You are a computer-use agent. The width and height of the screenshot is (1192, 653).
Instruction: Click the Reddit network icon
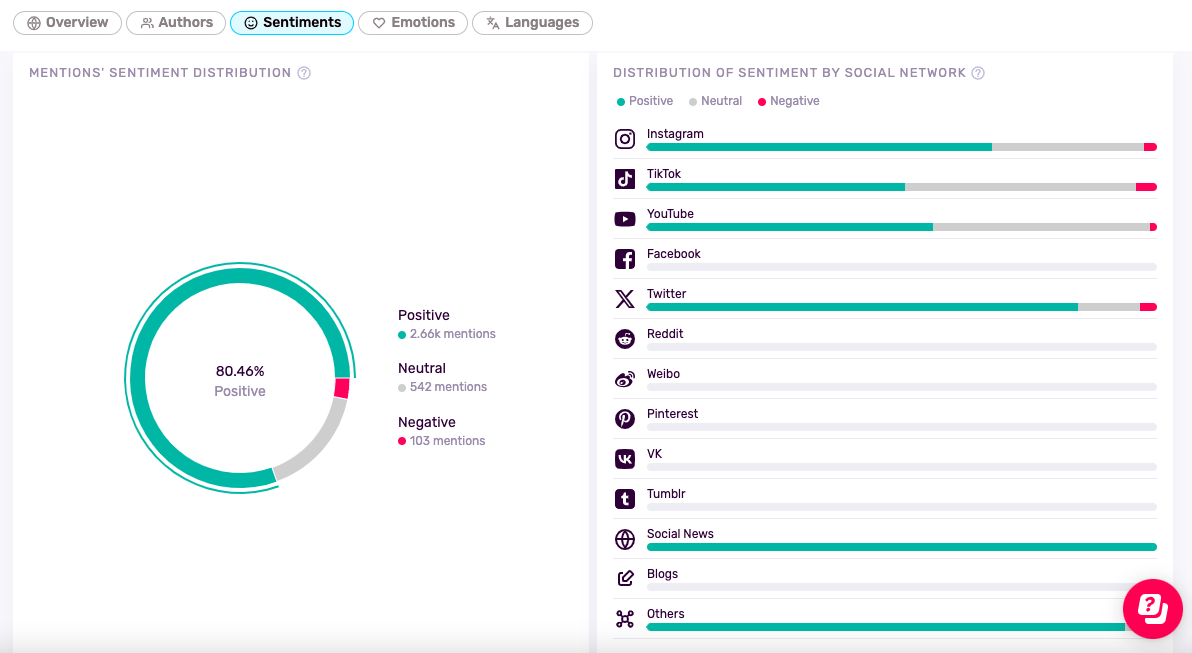[625, 339]
